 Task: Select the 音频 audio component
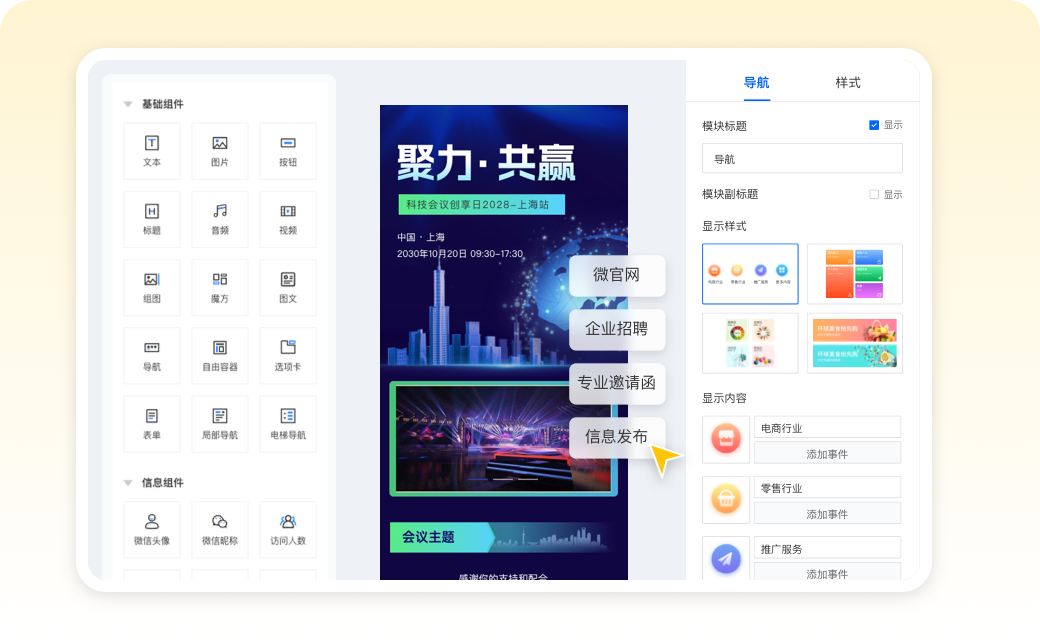(220, 219)
